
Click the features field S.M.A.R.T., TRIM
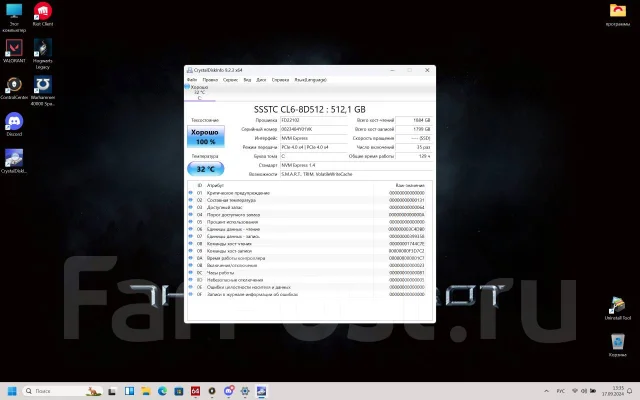[x=356, y=174]
